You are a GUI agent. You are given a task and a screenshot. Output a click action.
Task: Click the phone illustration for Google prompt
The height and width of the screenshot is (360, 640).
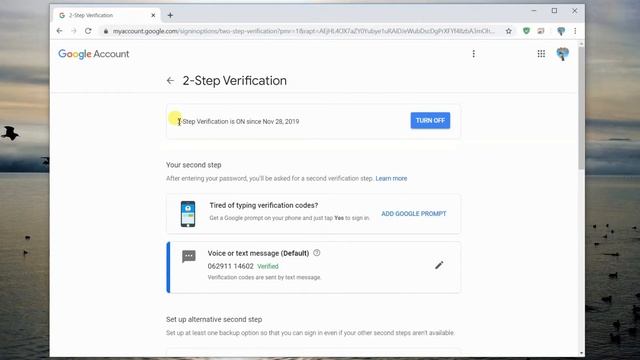(188, 214)
